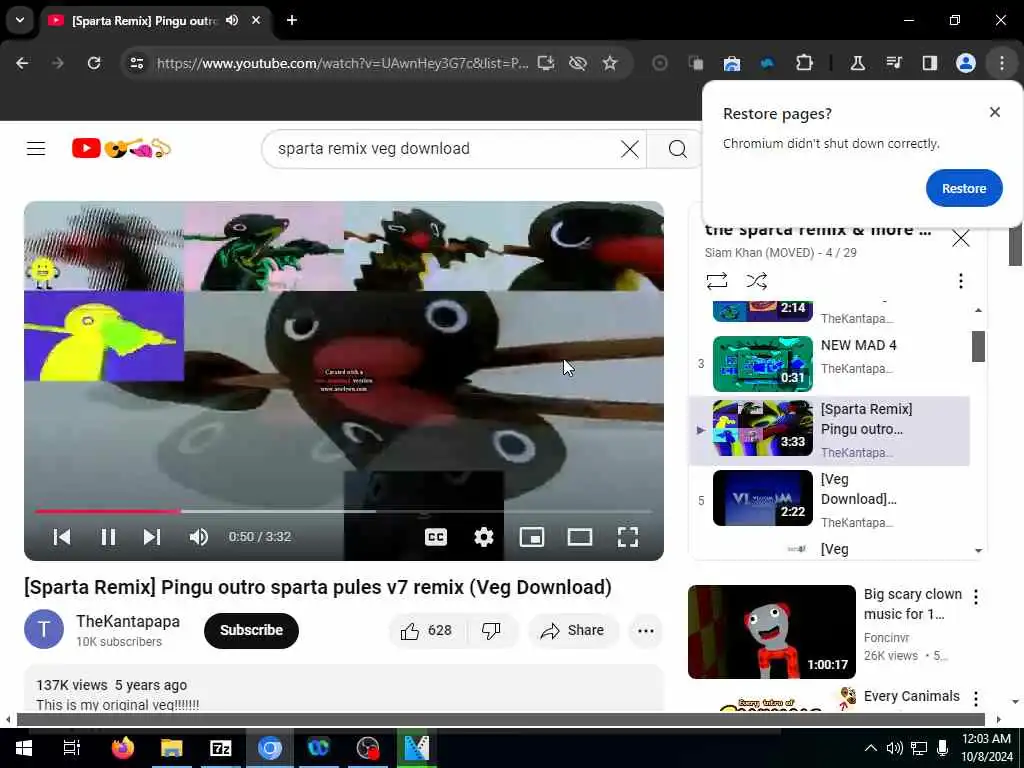
Task: Open options for Every Canimals video
Action: tap(976, 698)
